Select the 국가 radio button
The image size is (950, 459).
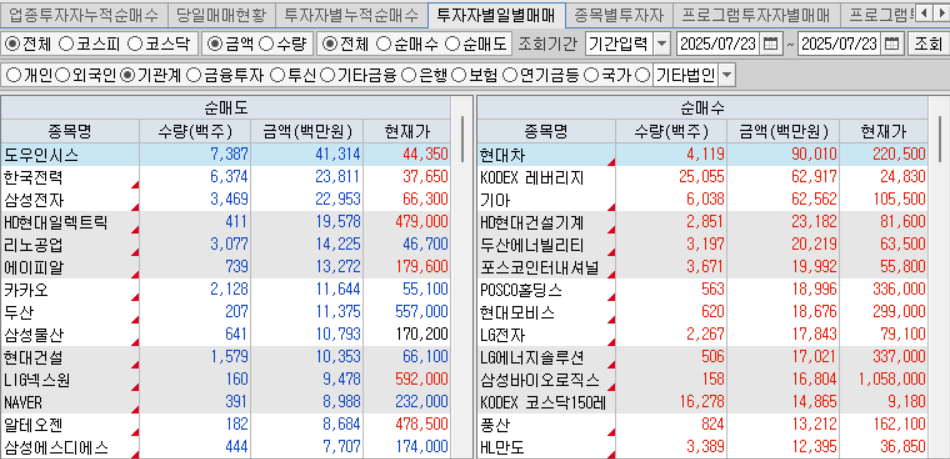click(x=609, y=75)
